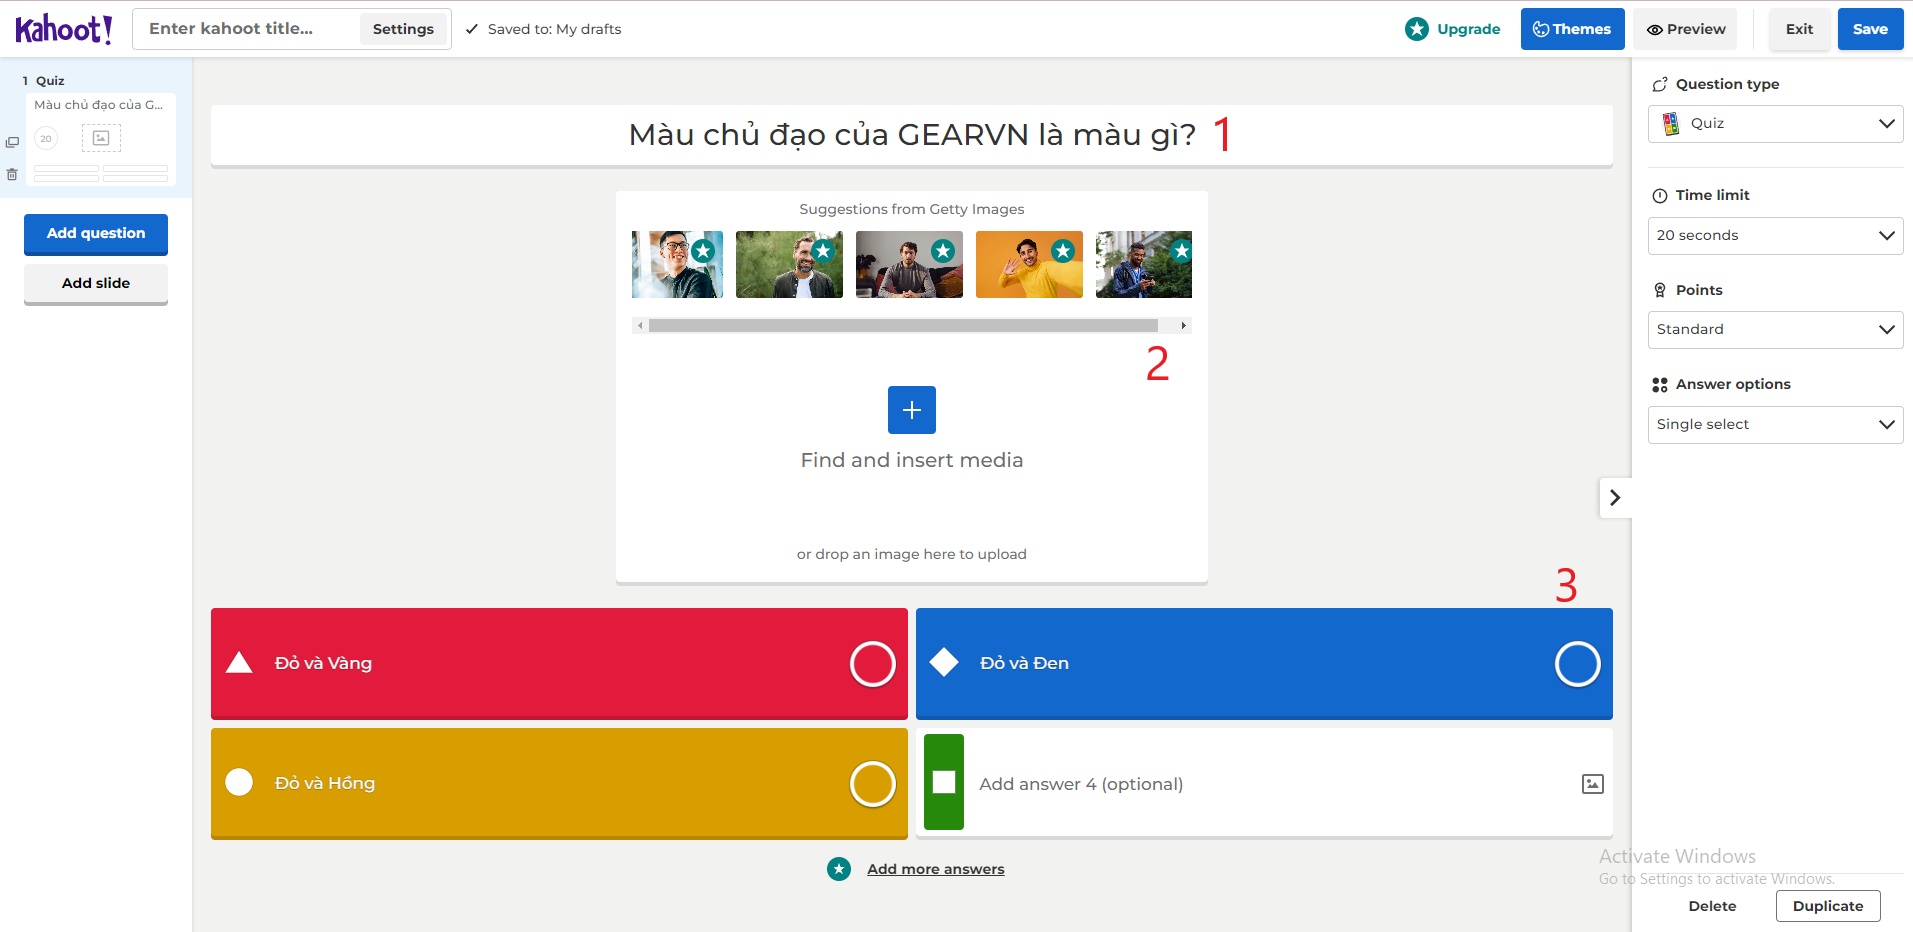Click Add more answers link
Viewport: 1913px width, 932px height.
(x=936, y=869)
